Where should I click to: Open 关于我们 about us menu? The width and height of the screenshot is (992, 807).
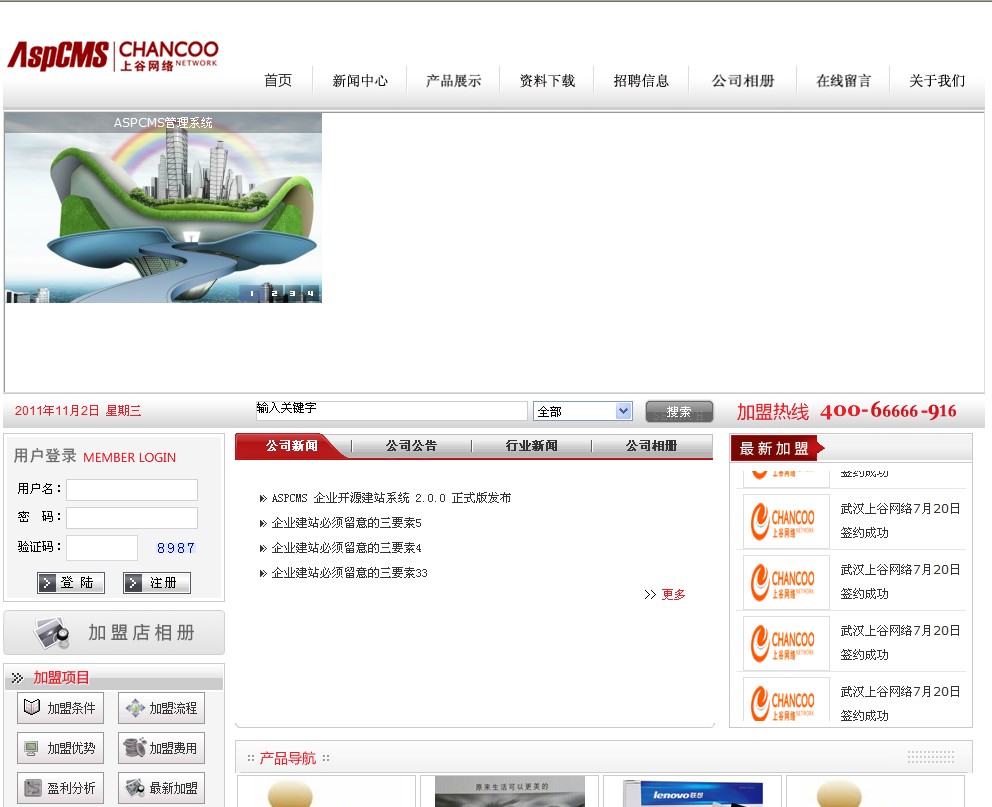point(937,80)
